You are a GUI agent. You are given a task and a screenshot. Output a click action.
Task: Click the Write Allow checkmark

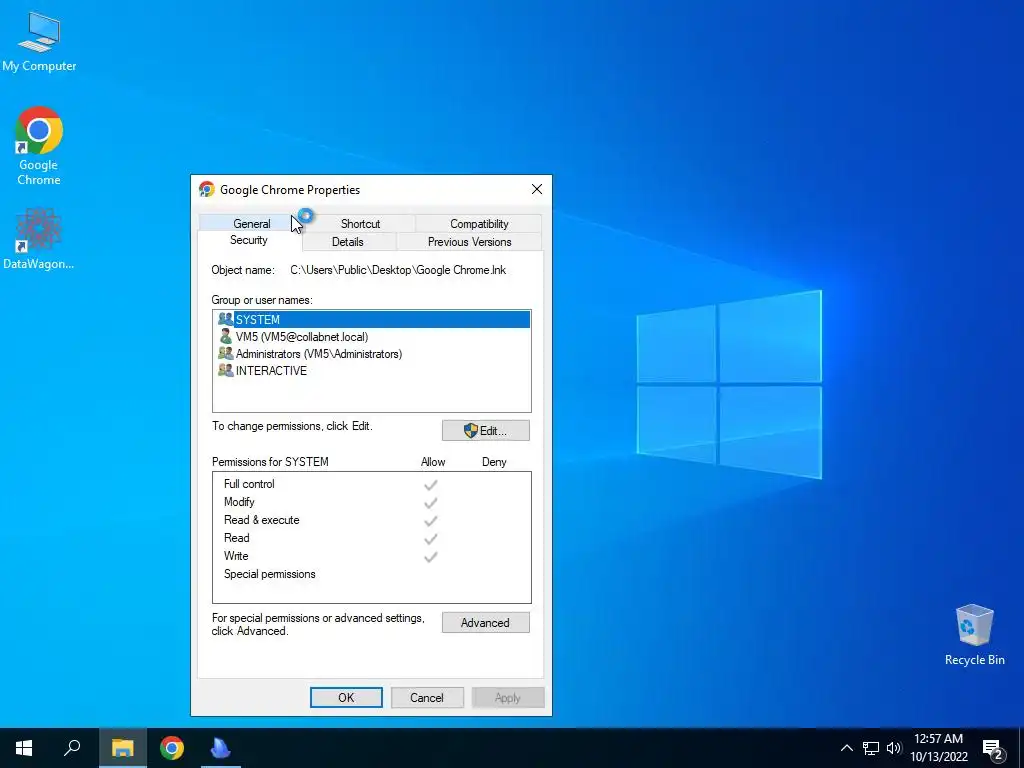430,557
